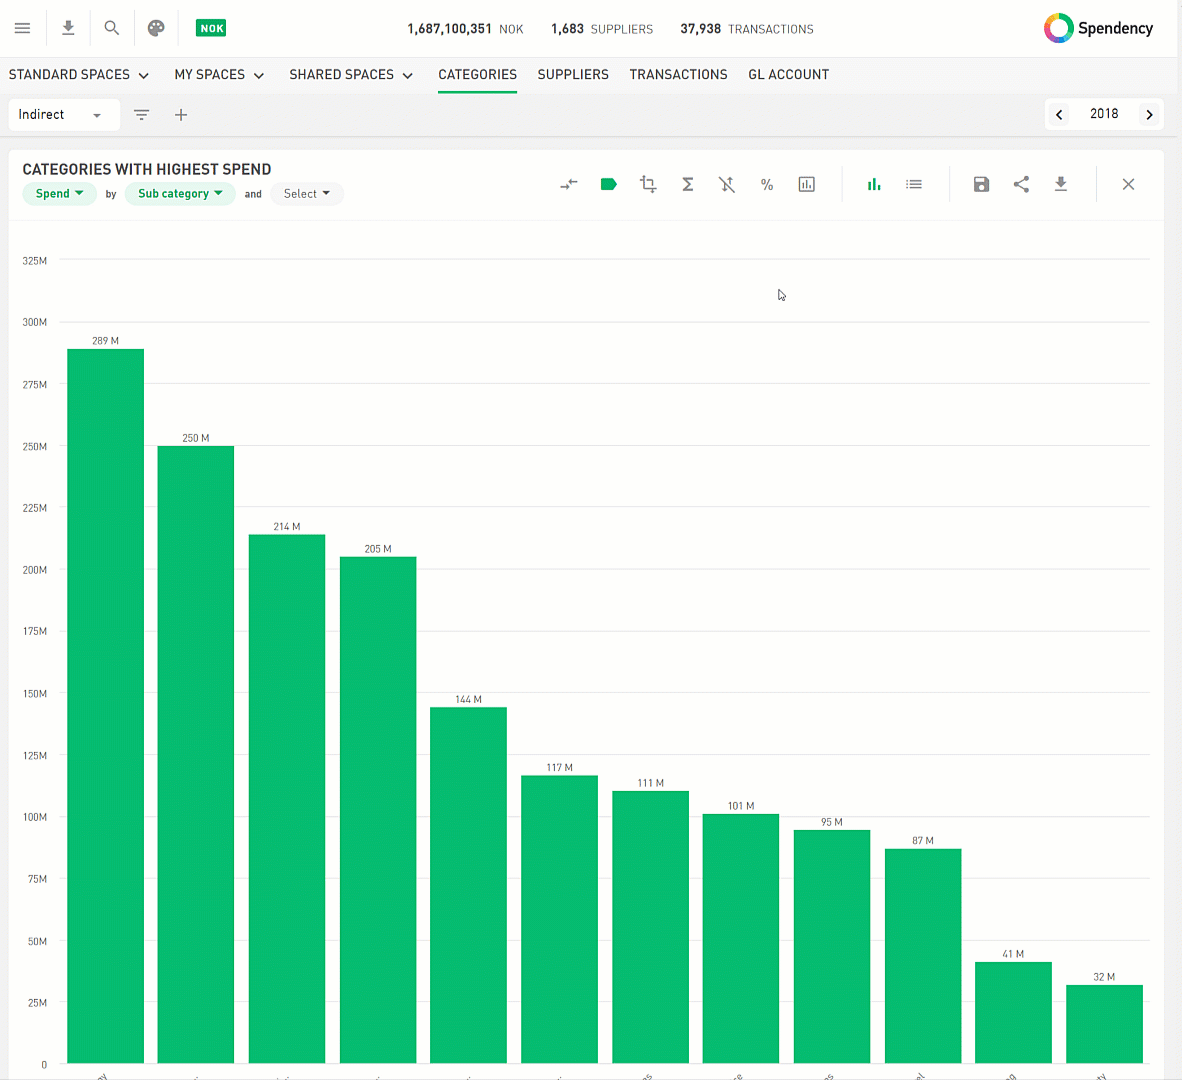Open the hamburger main menu

click(22, 28)
